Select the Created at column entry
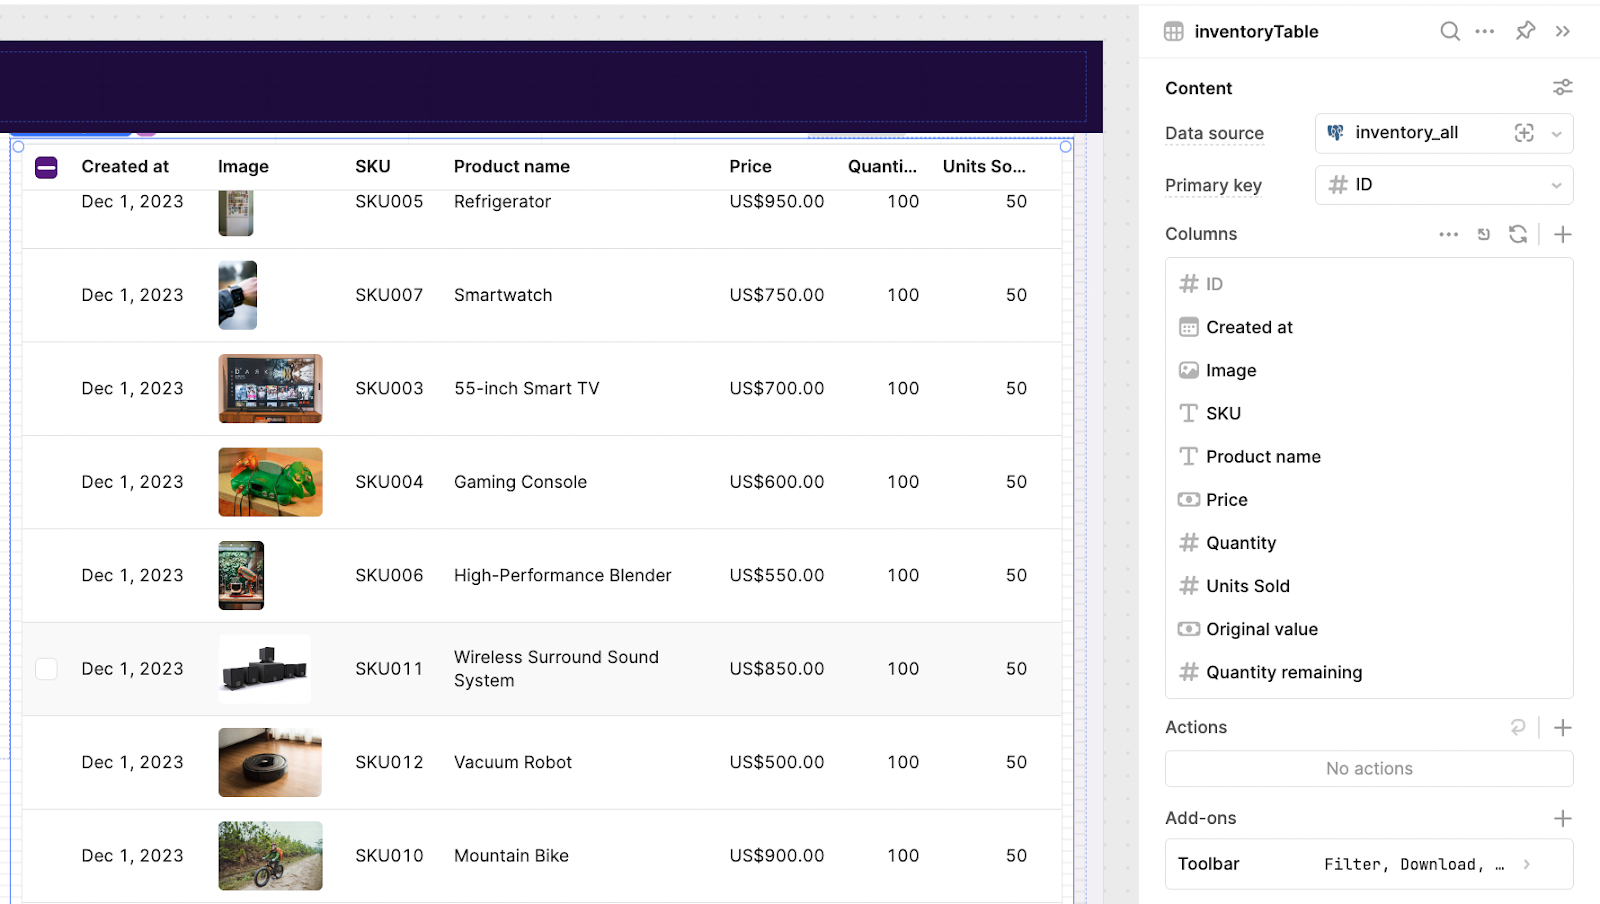 tap(1369, 327)
